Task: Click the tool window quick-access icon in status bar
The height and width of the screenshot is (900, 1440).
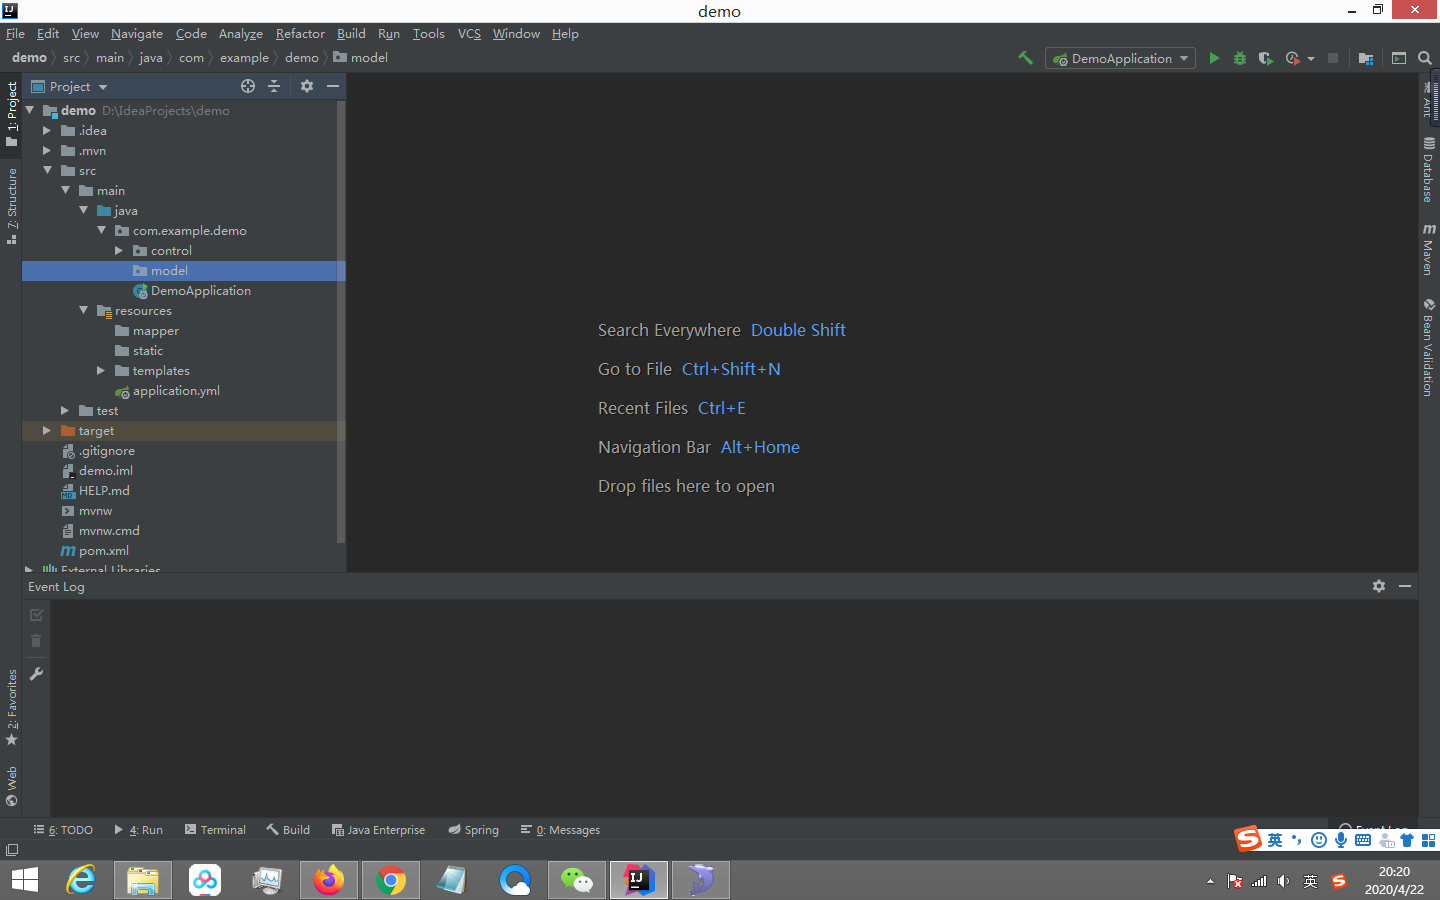Action: pos(12,850)
